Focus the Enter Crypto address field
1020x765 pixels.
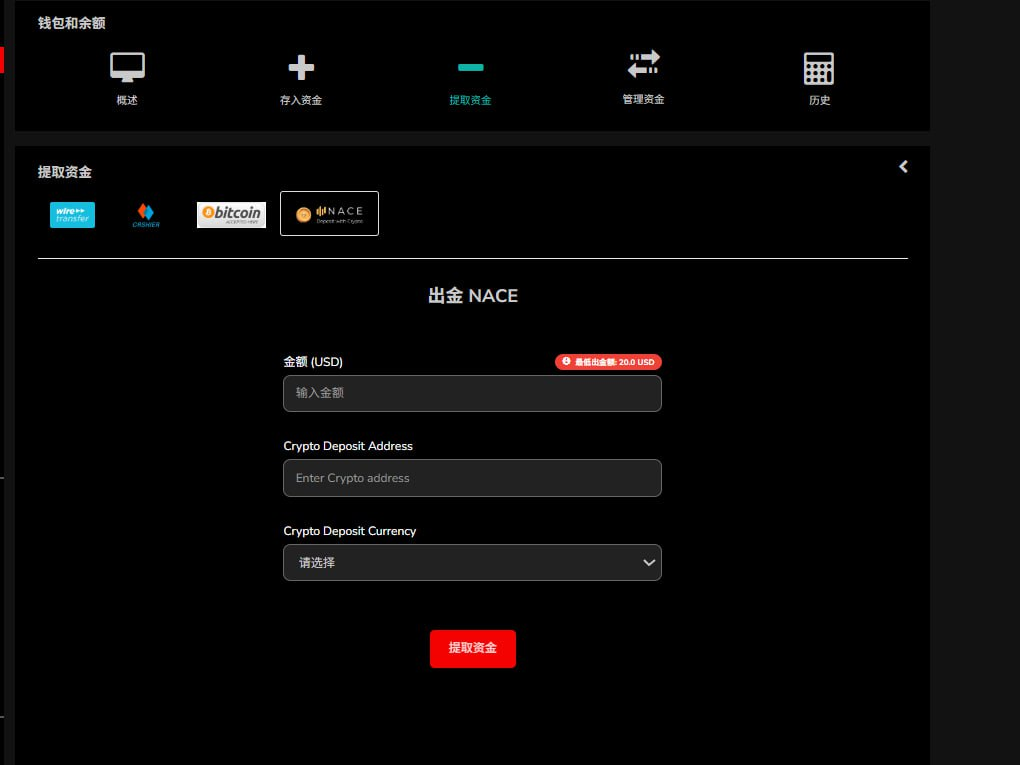472,478
